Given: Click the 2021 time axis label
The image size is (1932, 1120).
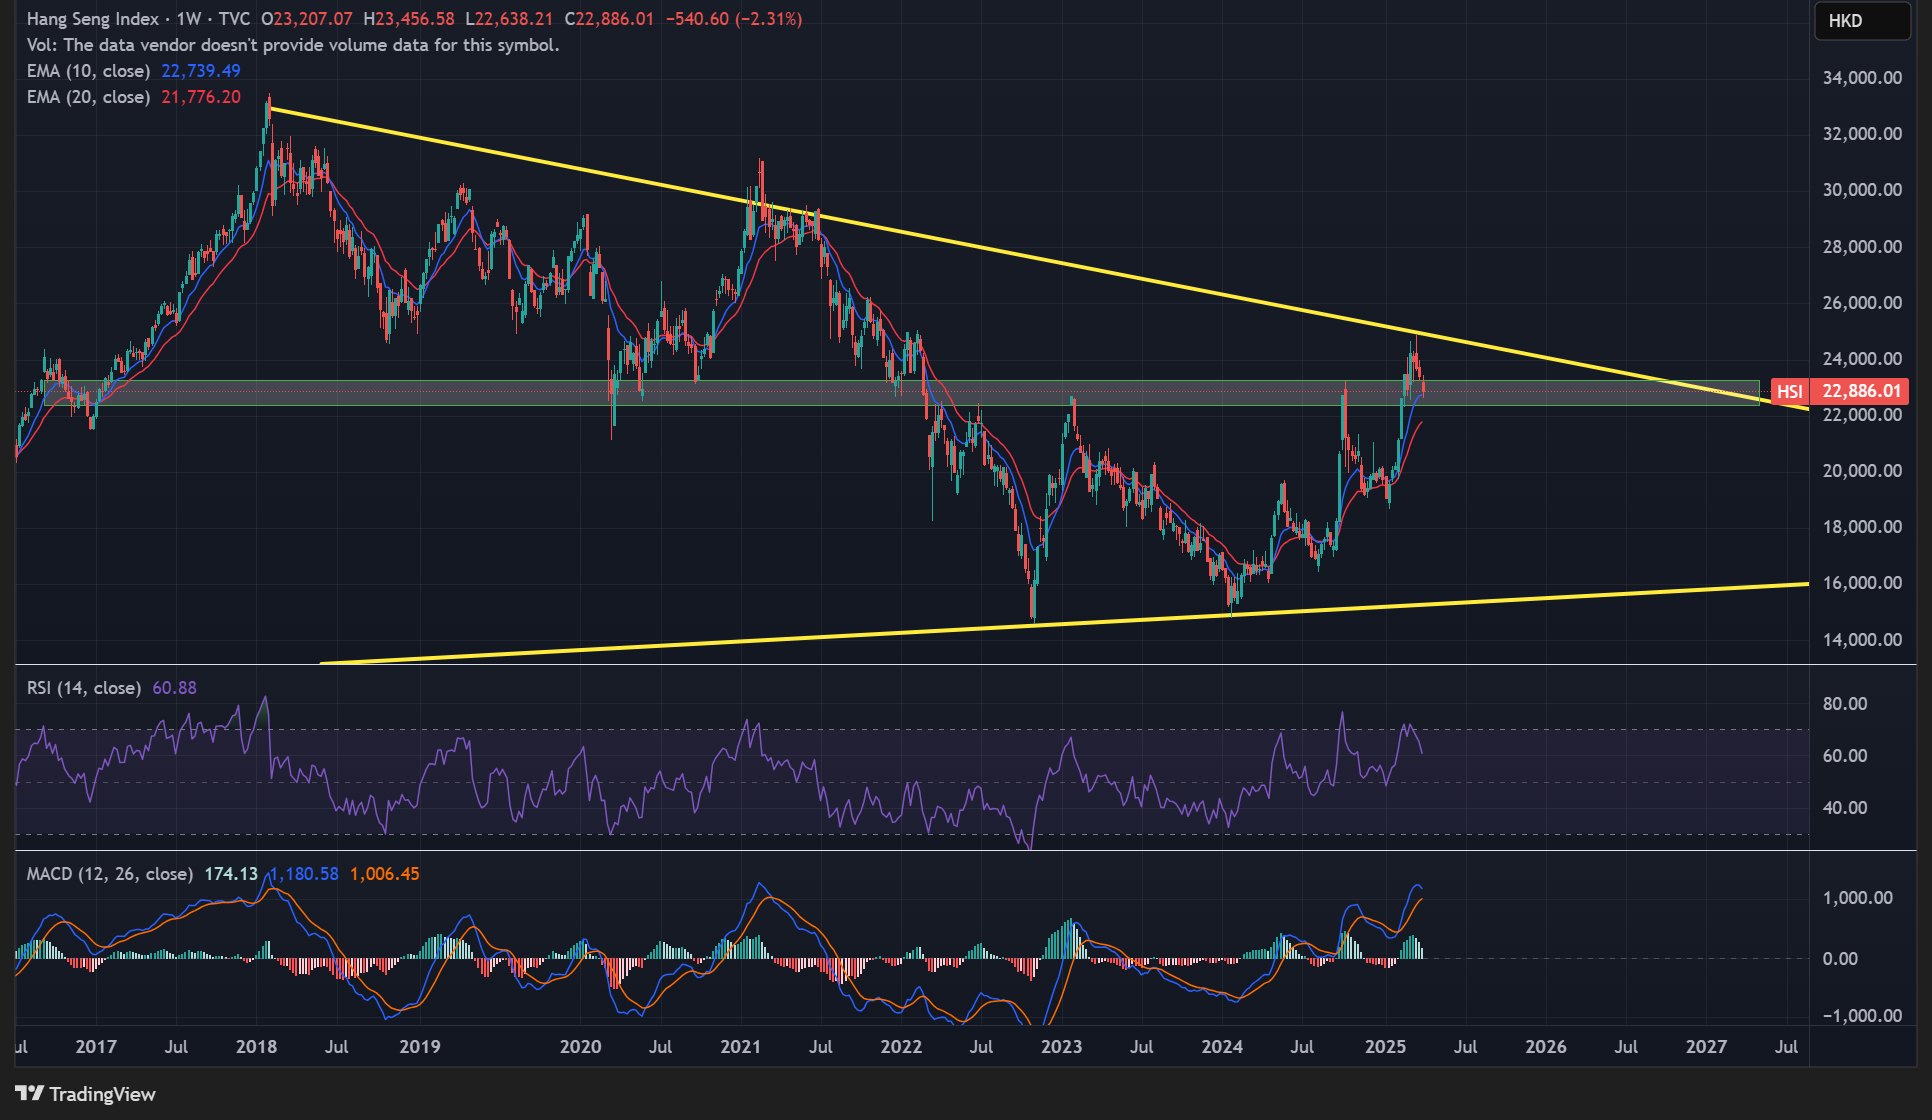Looking at the screenshot, I should tap(740, 1047).
